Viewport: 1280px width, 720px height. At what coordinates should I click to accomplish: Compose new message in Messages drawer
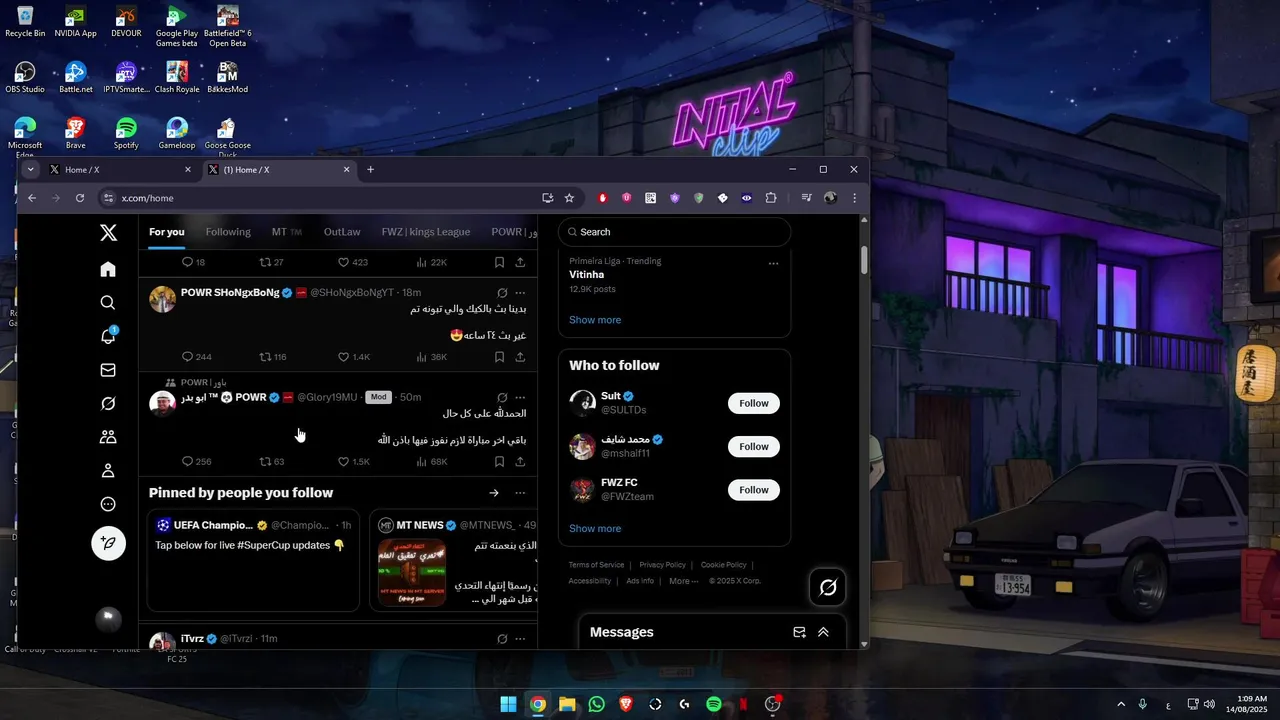(x=799, y=632)
